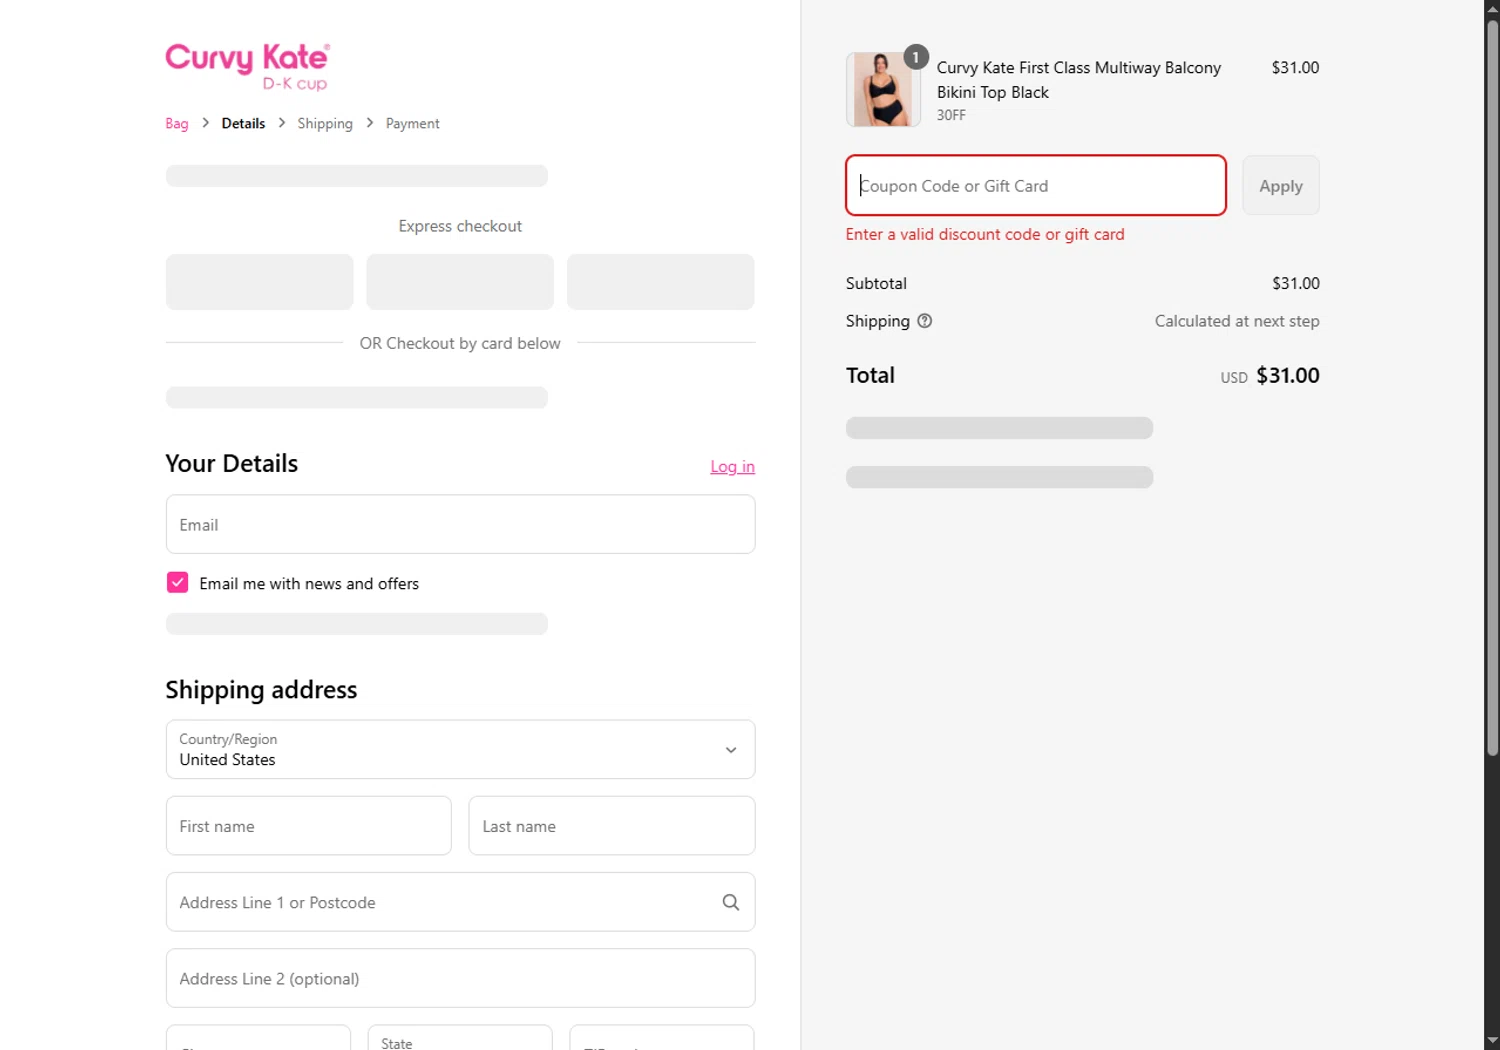1500x1050 pixels.
Task: Open the bikini top product thumbnail
Action: pos(883,90)
